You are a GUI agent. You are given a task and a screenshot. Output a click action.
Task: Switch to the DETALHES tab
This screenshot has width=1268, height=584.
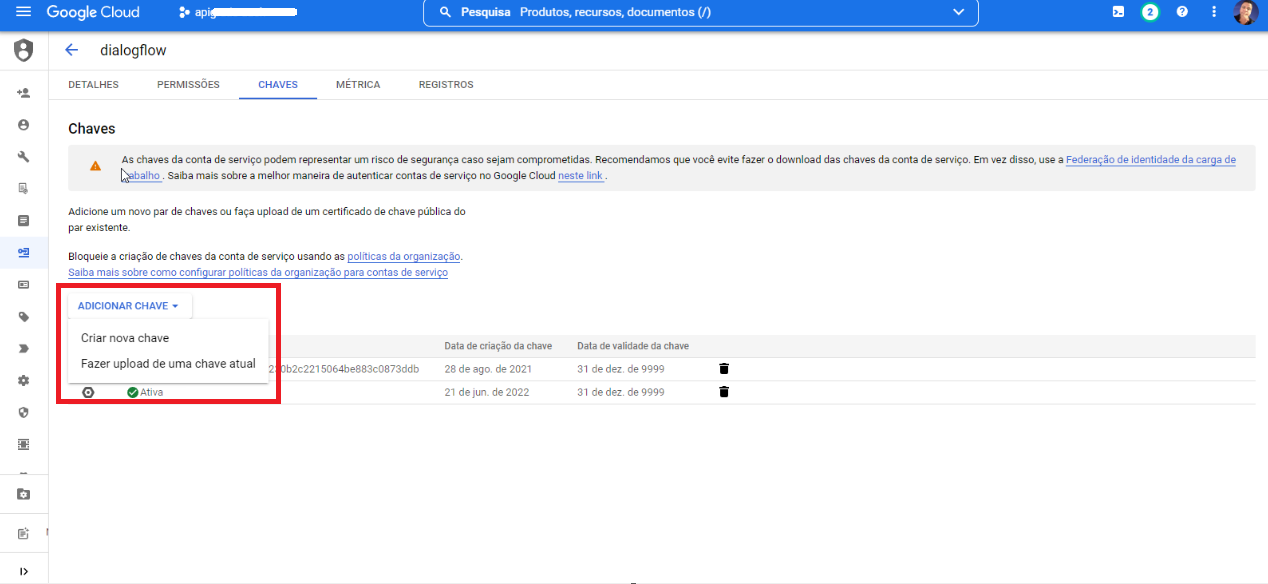click(x=93, y=85)
